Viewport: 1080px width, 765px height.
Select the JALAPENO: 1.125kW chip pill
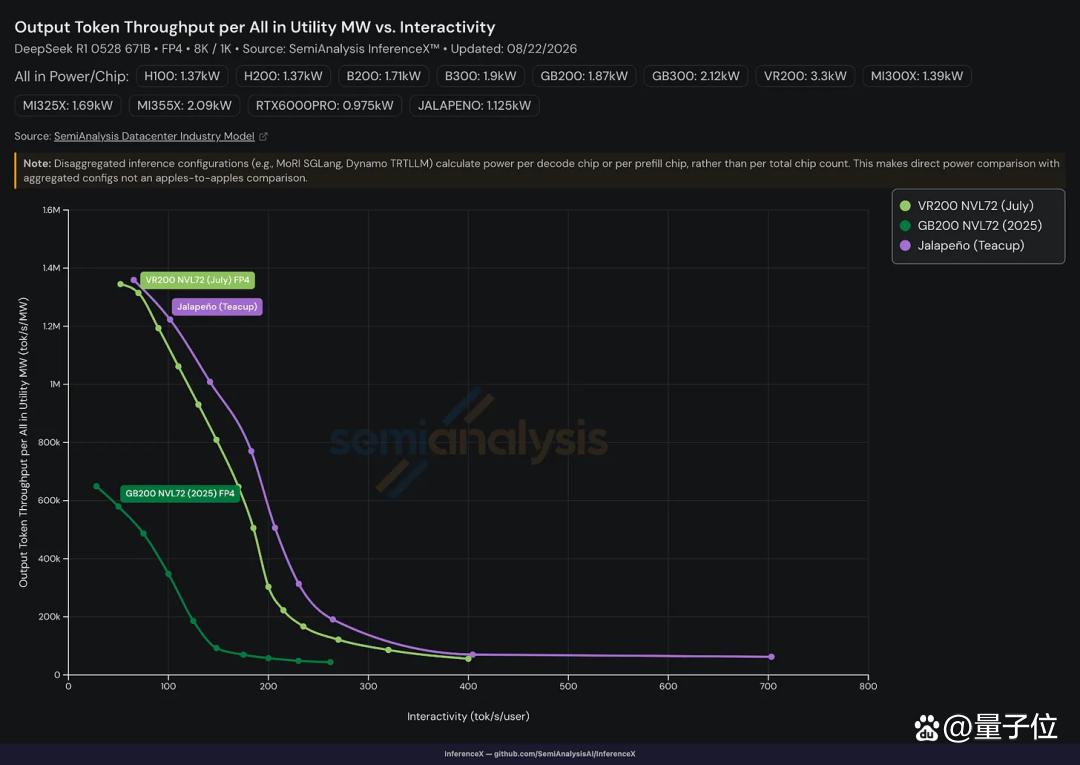475,105
